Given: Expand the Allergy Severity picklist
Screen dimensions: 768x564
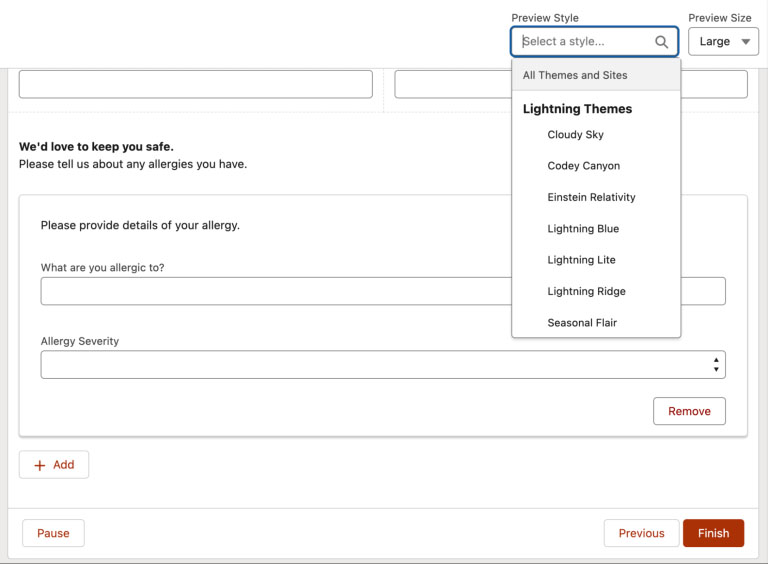Looking at the screenshot, I should click(x=382, y=365).
